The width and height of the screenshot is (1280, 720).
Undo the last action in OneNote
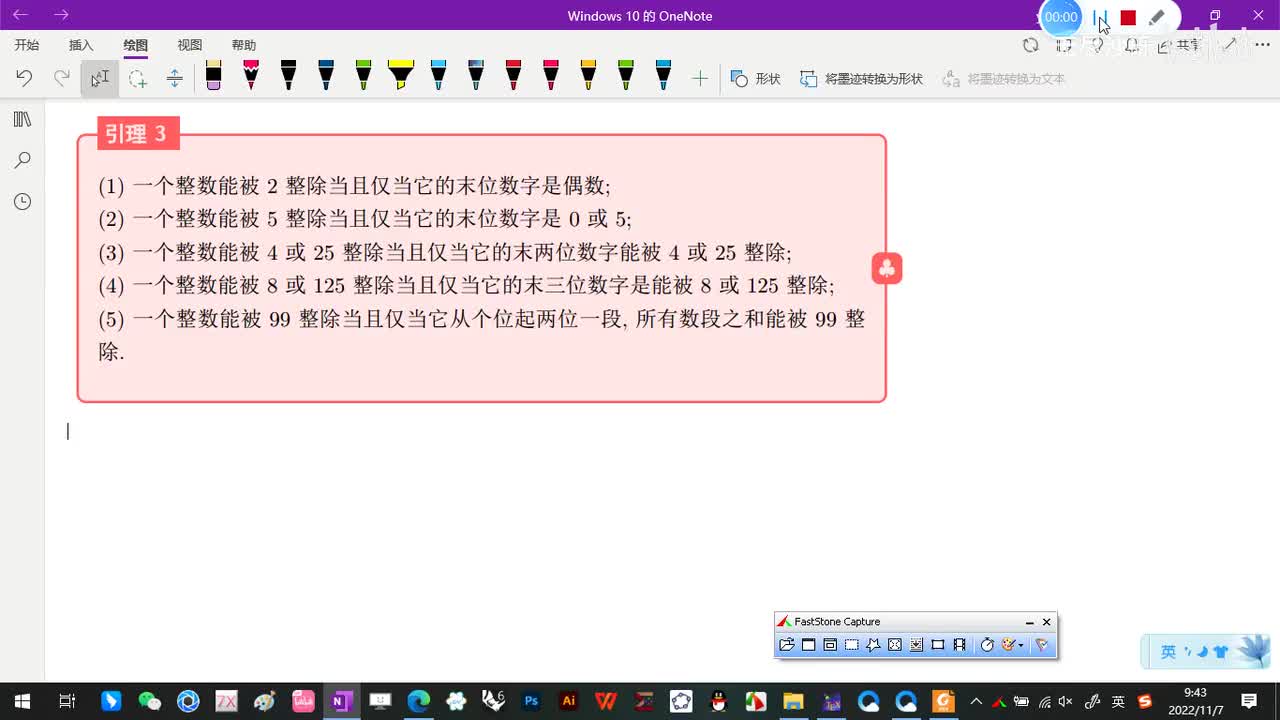coord(24,78)
